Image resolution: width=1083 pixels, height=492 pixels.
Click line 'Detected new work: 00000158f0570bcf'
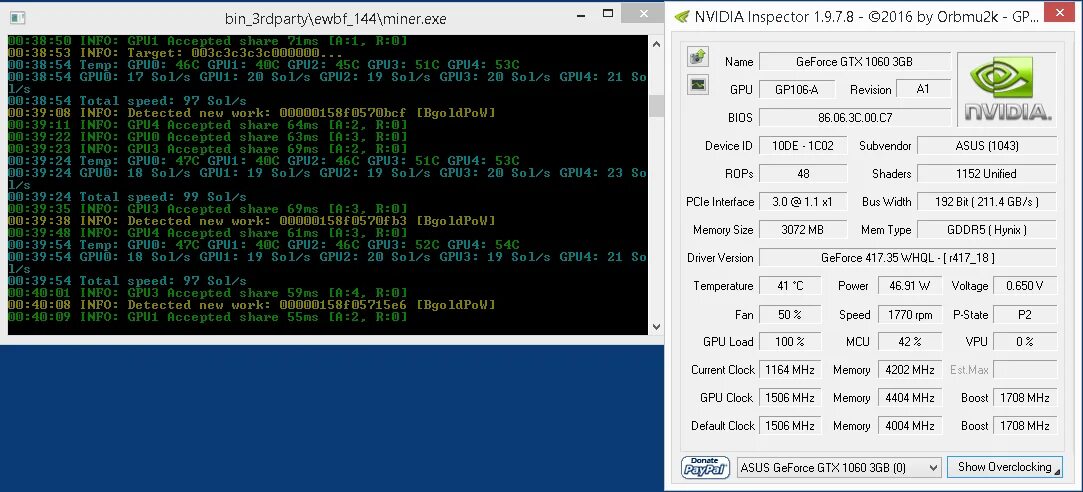pyautogui.click(x=251, y=113)
